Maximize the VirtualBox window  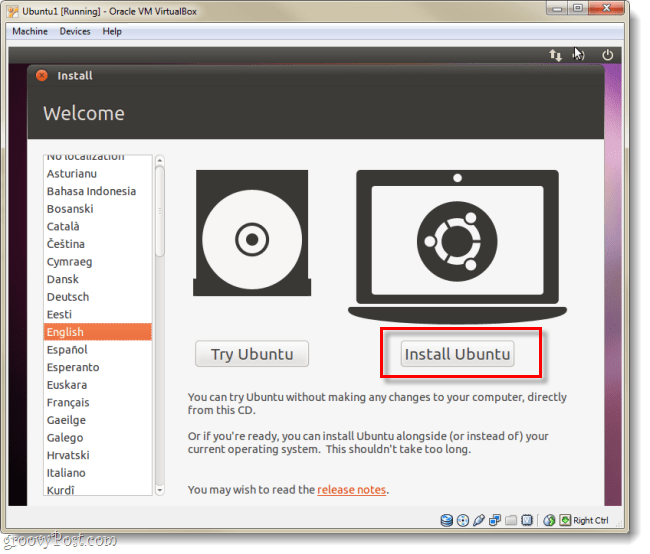pos(578,8)
